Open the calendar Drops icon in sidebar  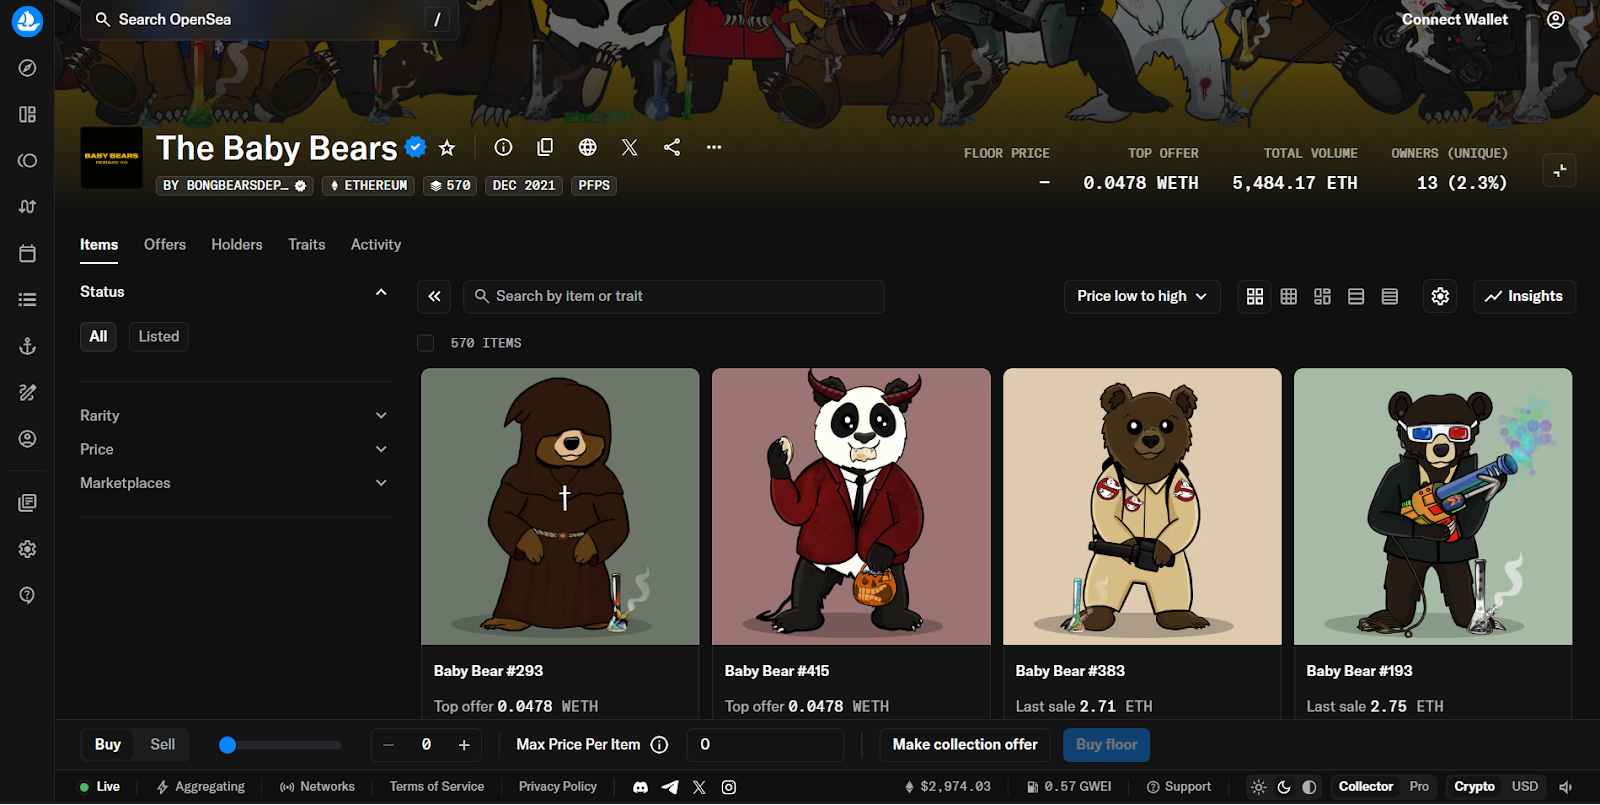point(27,253)
